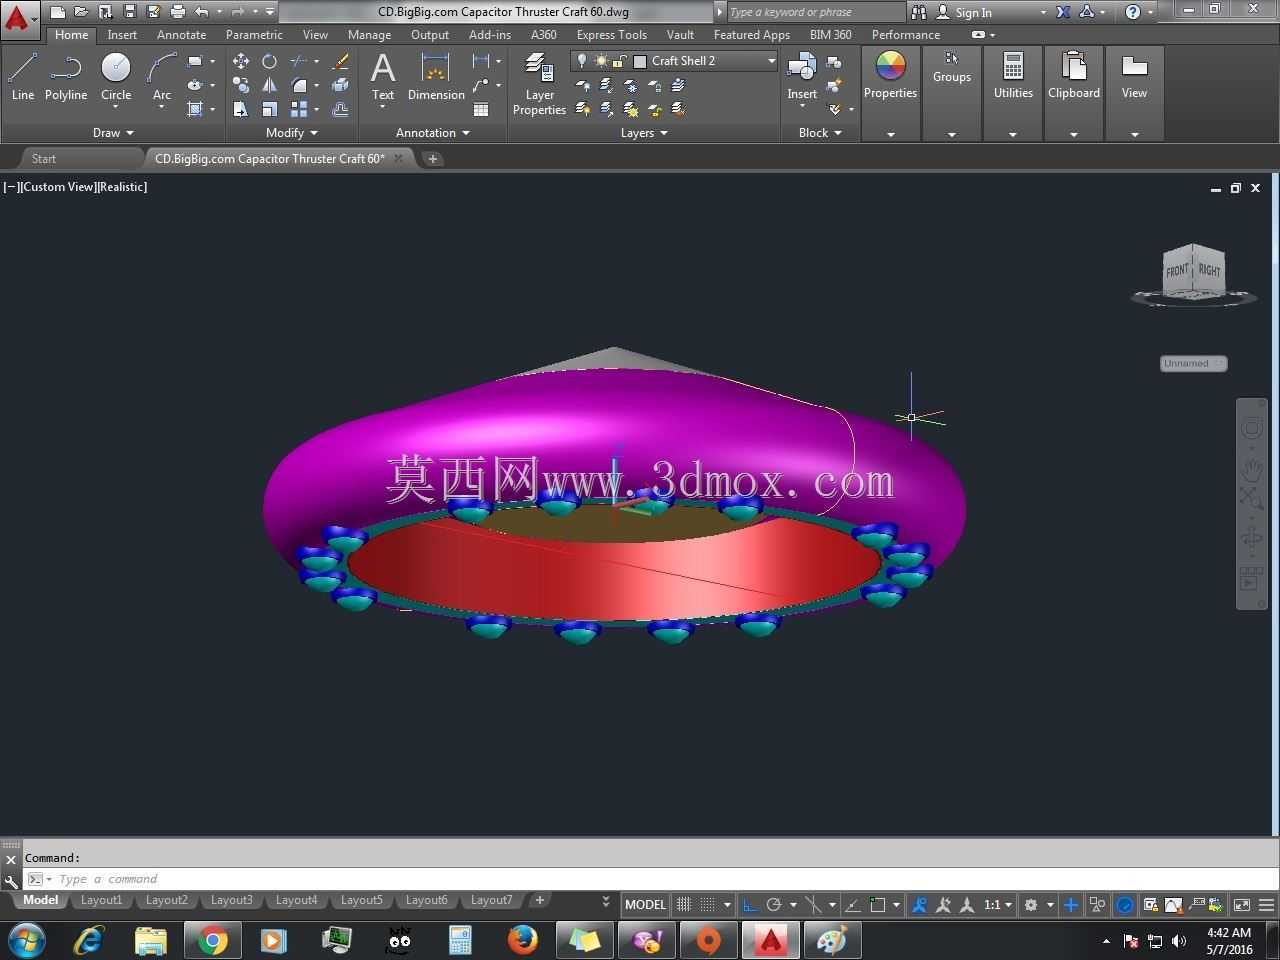This screenshot has width=1280, height=960.
Task: Switch to the Layout1 tab
Action: [101, 900]
